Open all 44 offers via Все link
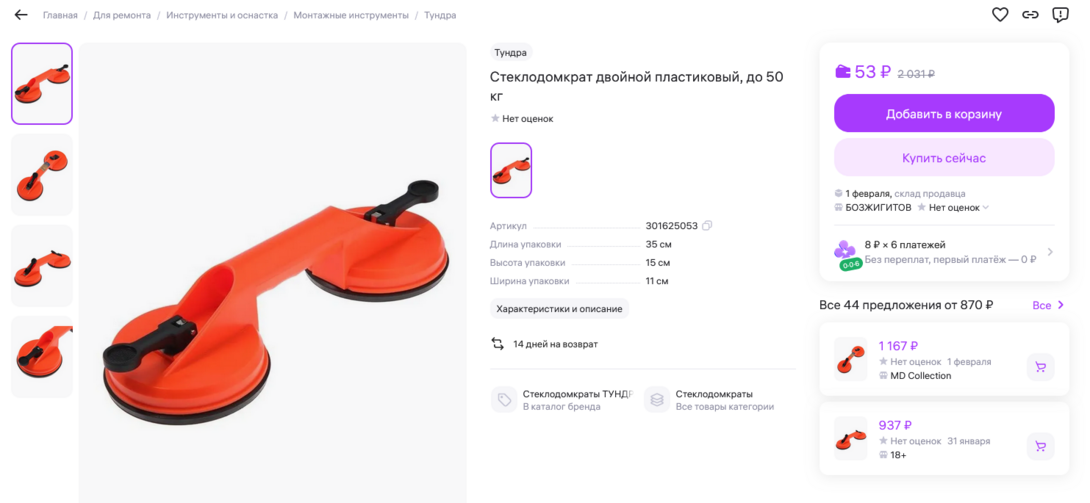1090x503 pixels. pos(1048,305)
